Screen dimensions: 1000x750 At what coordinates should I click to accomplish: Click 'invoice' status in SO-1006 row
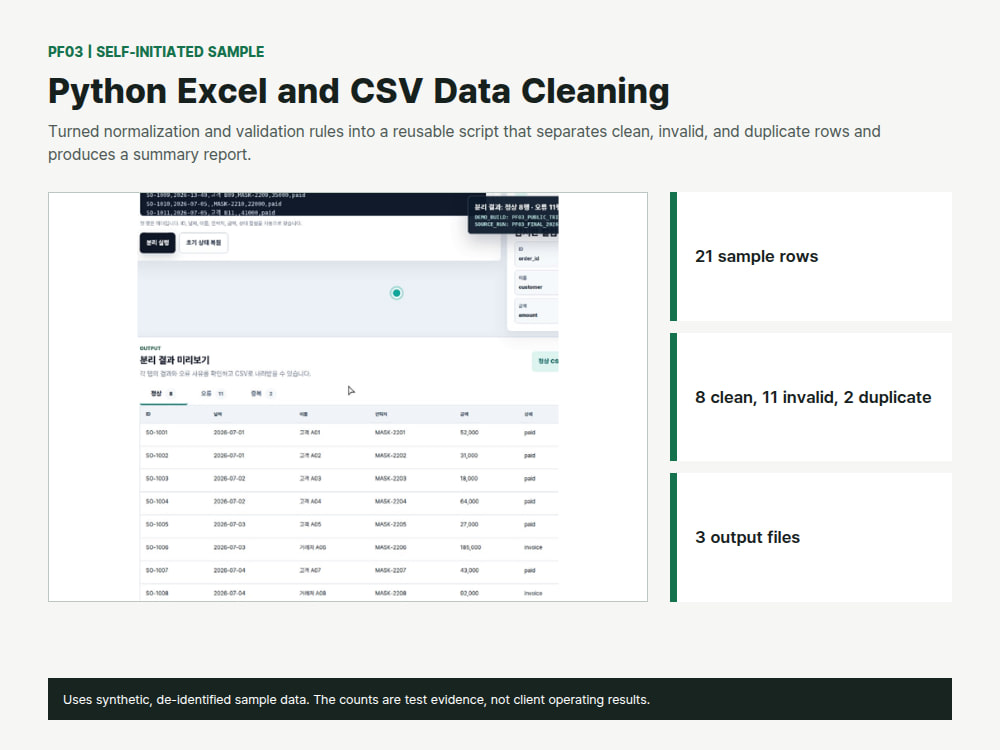click(533, 547)
